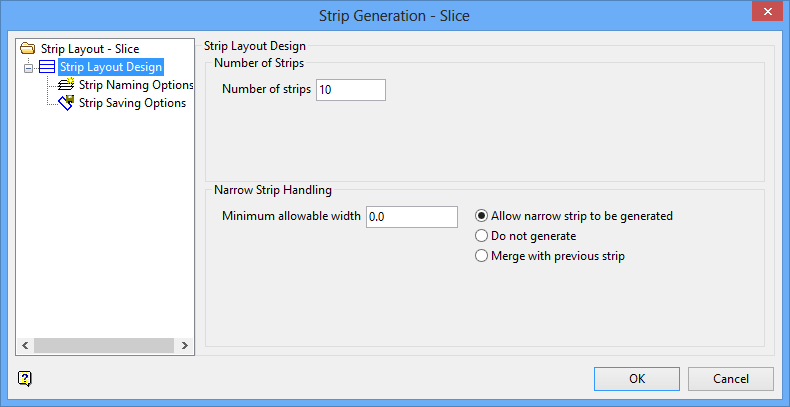Image resolution: width=790 pixels, height=407 pixels.
Task: Click the Strip Naming Options icon
Action: tap(67, 85)
